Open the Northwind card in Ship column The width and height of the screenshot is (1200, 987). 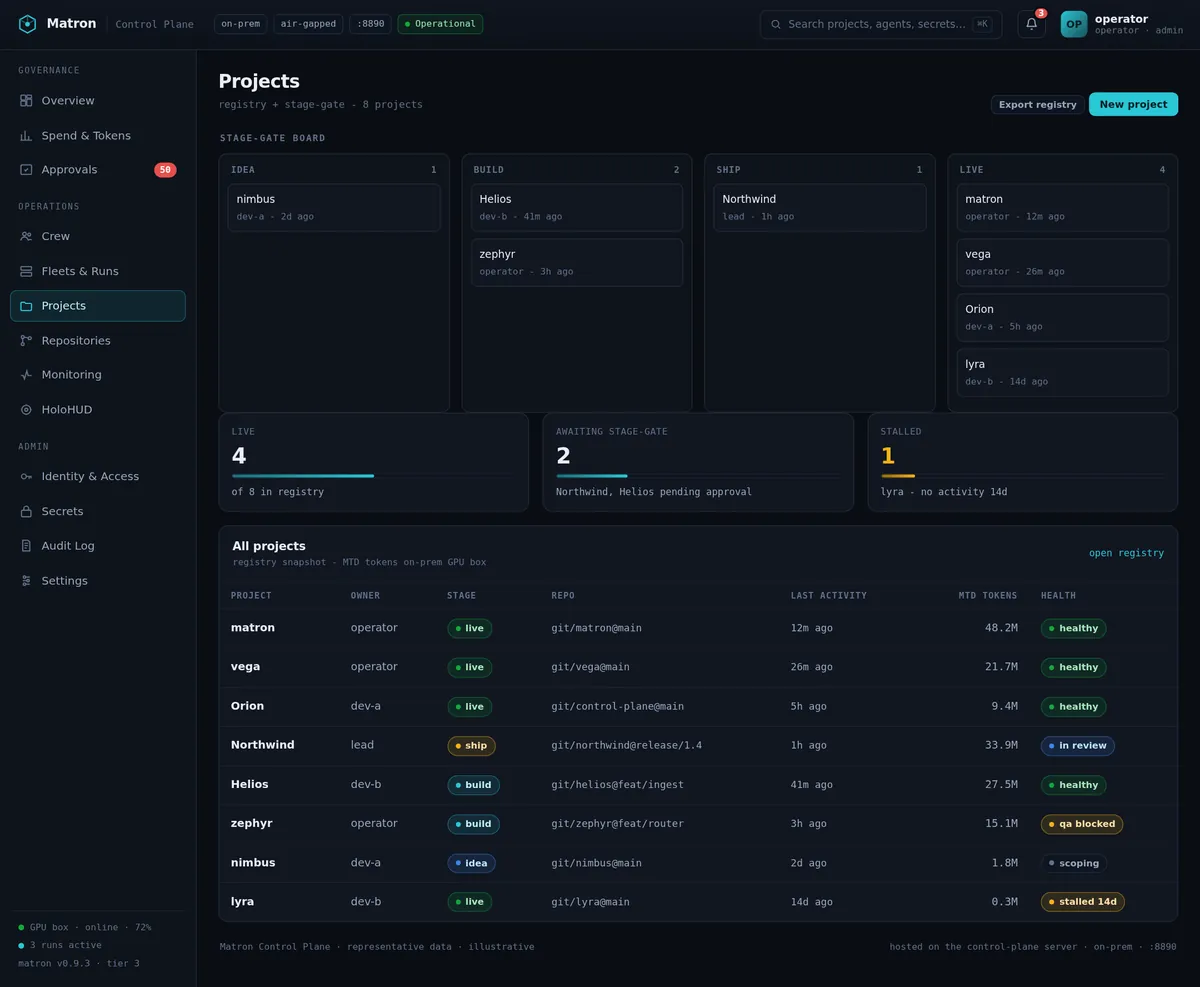[x=820, y=207]
